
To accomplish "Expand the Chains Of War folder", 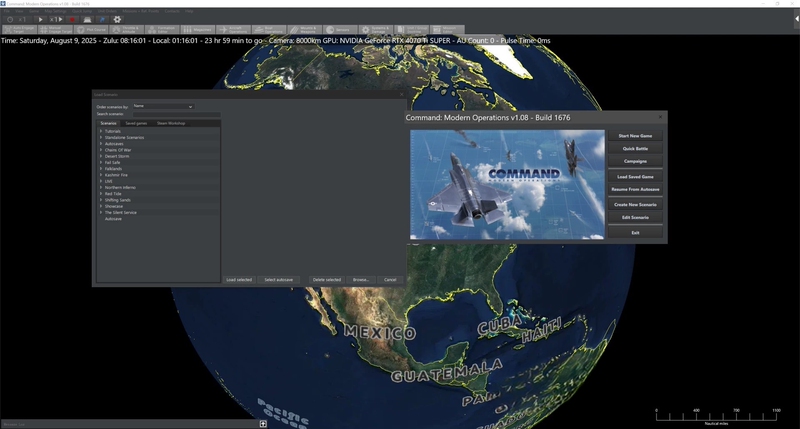I will pos(101,150).
